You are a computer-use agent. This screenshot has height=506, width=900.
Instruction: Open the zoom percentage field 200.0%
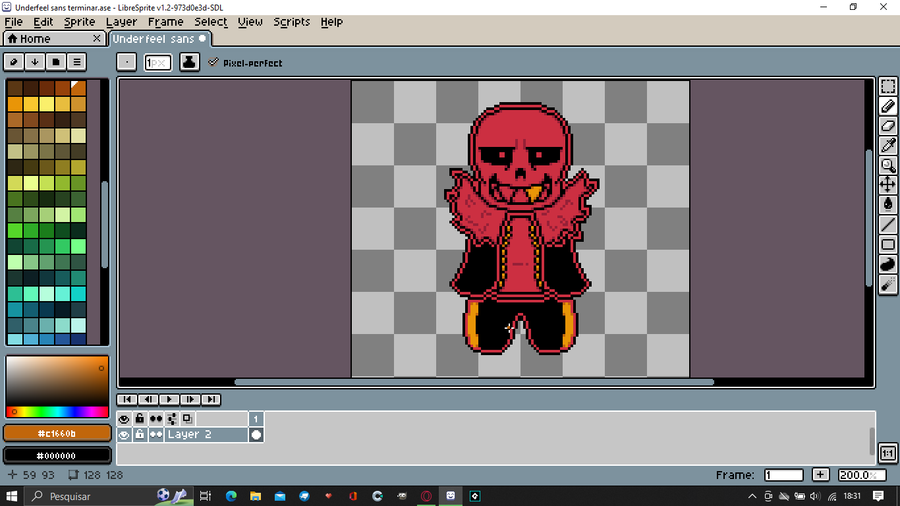[x=862, y=475]
